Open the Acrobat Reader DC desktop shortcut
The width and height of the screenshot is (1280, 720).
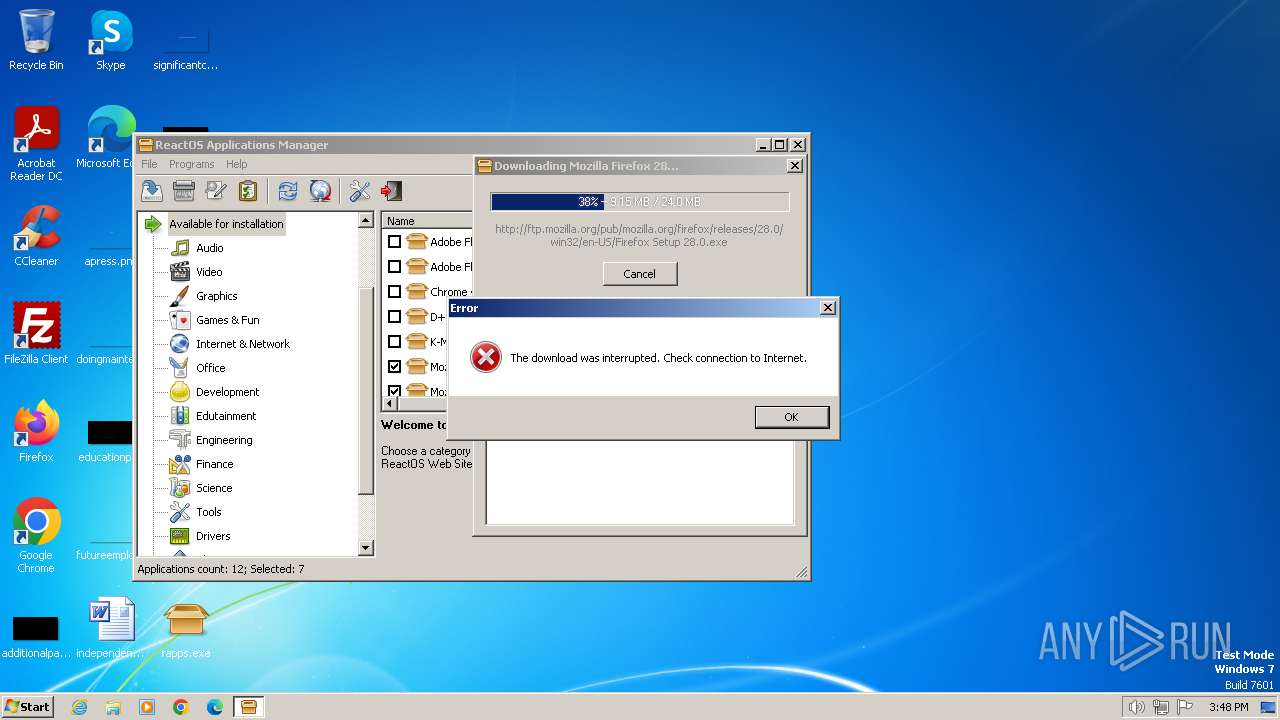pyautogui.click(x=36, y=144)
